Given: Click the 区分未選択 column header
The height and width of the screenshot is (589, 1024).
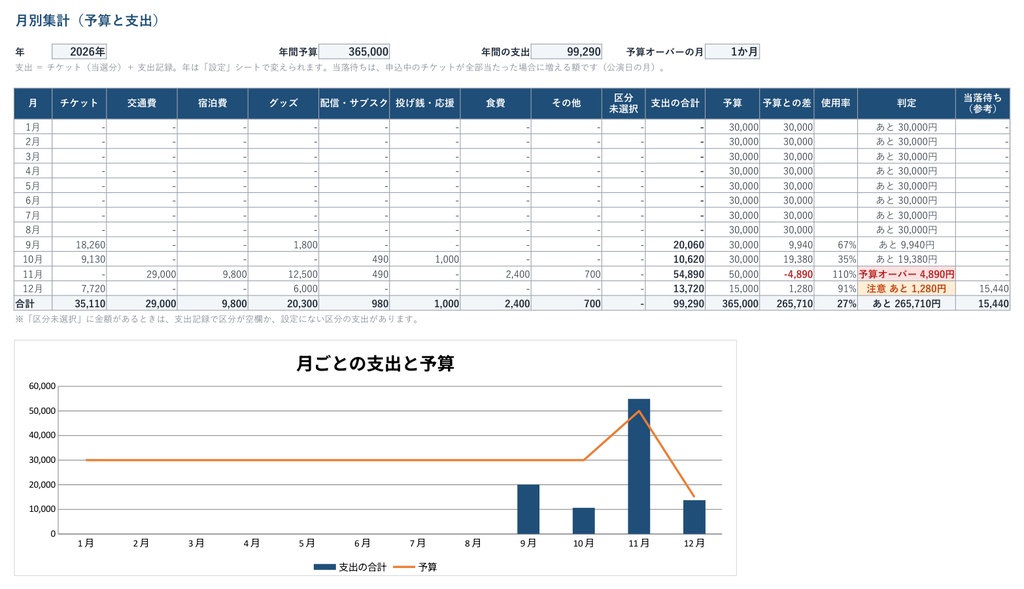Looking at the screenshot, I should (624, 103).
